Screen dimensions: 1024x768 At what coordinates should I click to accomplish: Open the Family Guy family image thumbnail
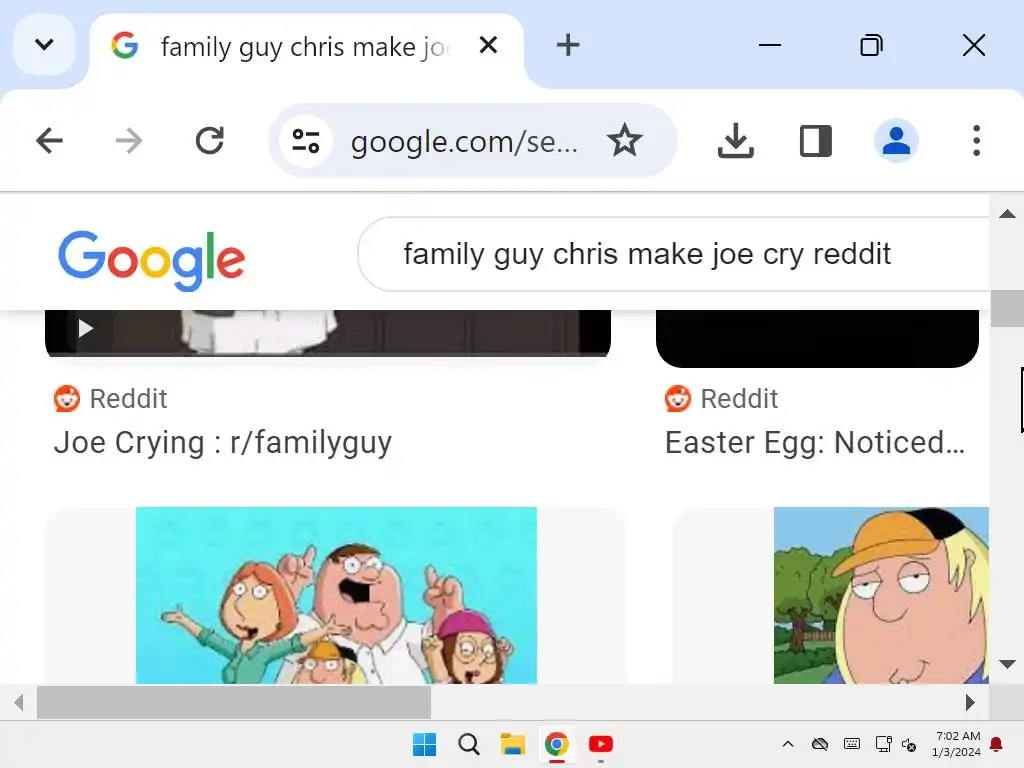click(336, 595)
